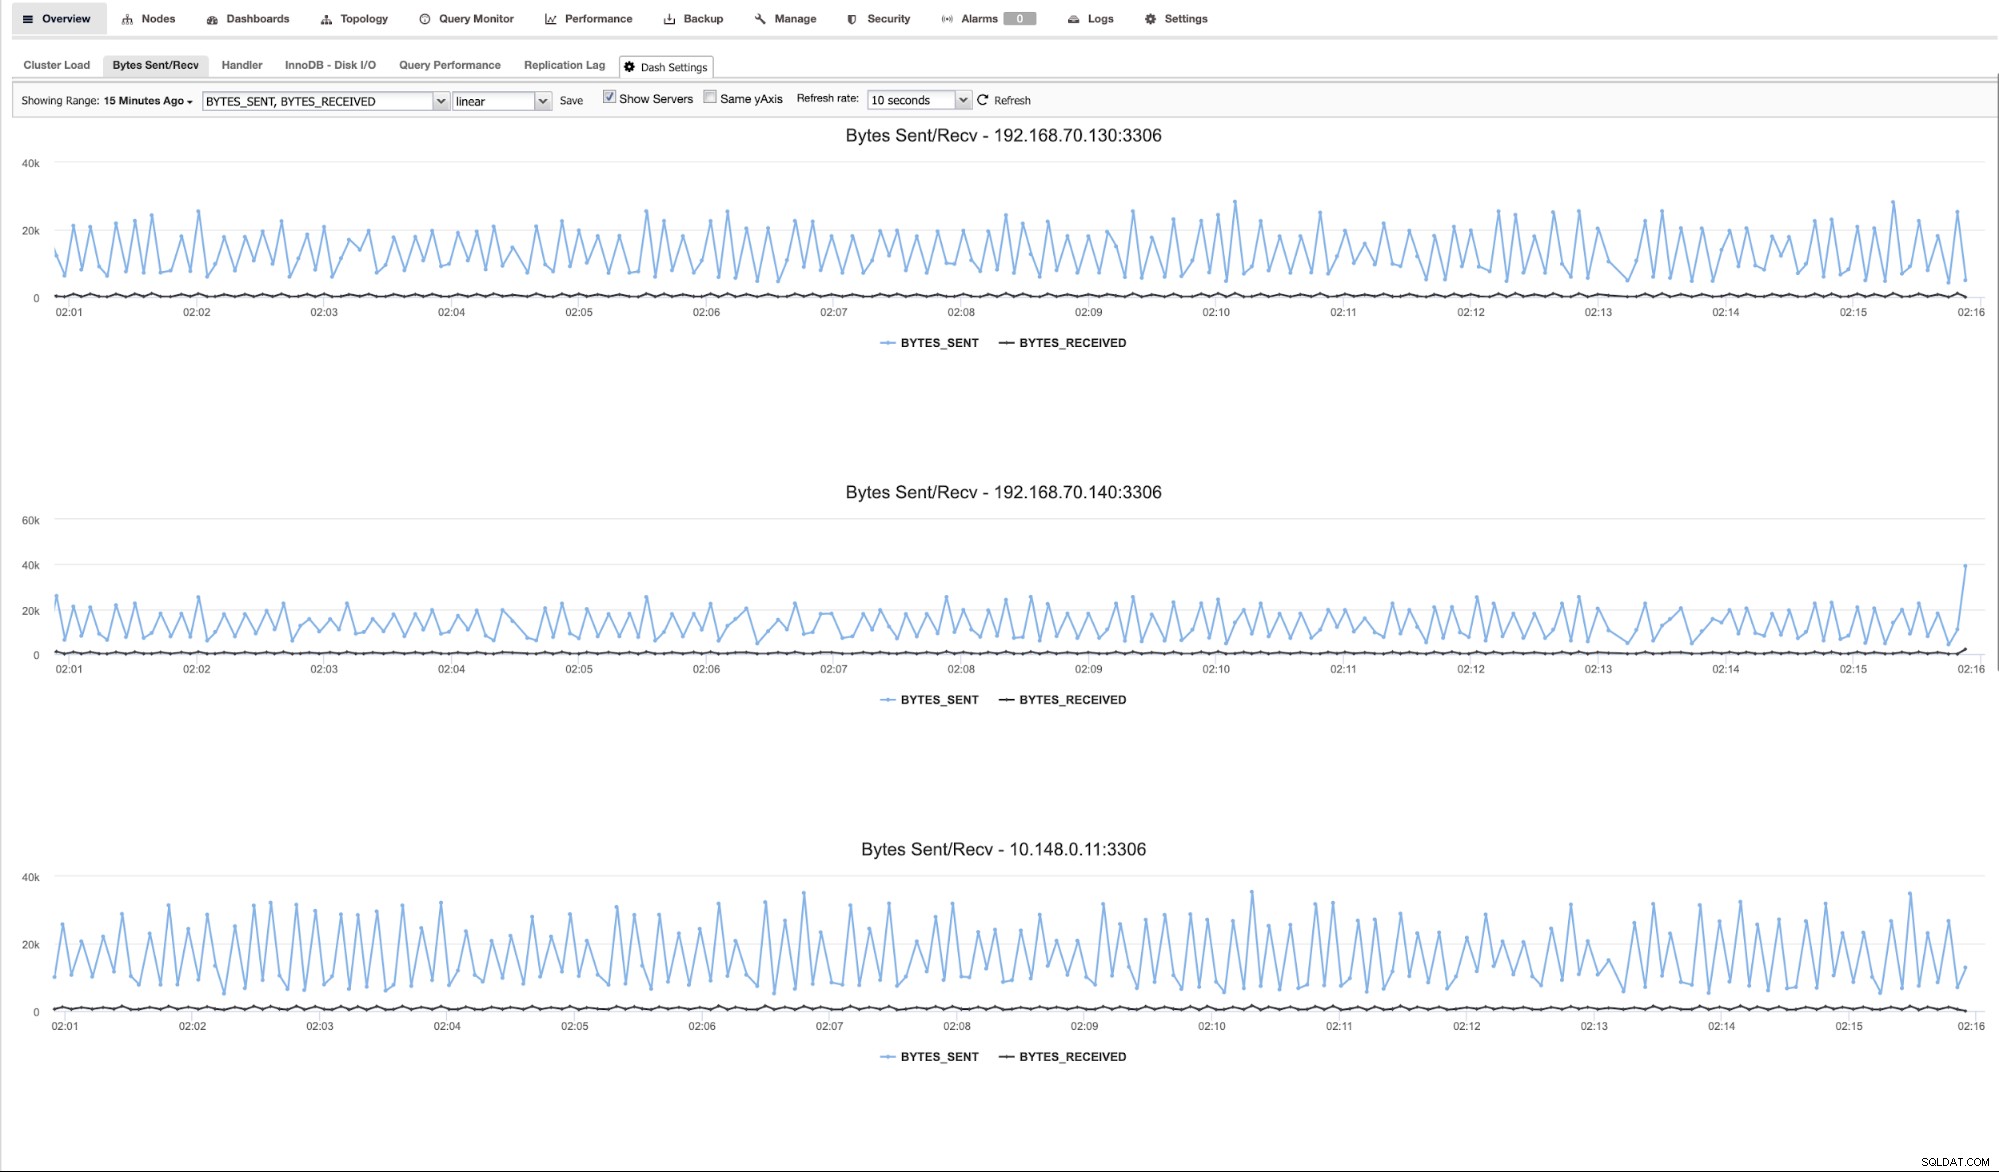View the Alarms section

pos(988,19)
